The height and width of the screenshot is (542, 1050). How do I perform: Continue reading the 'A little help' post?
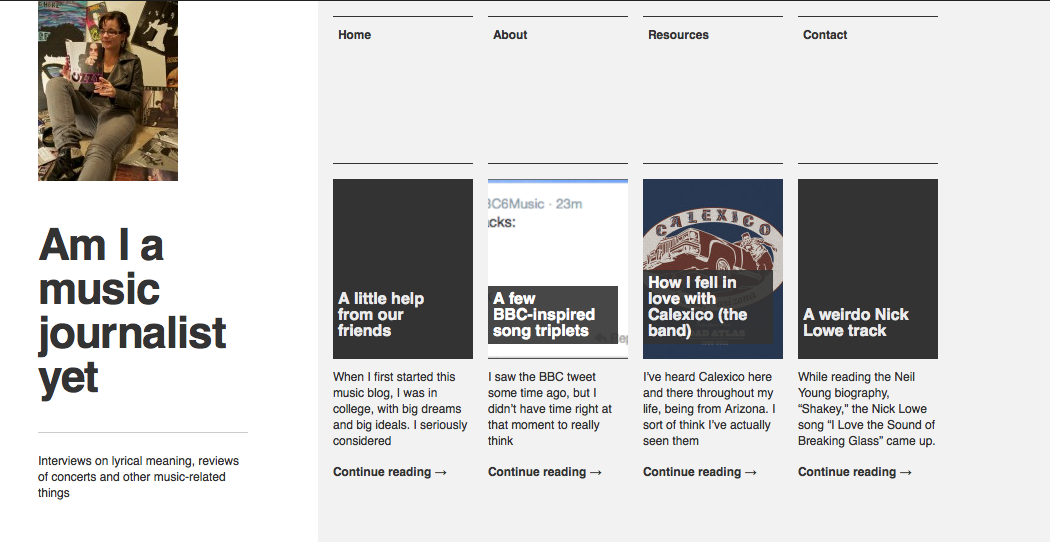[389, 472]
